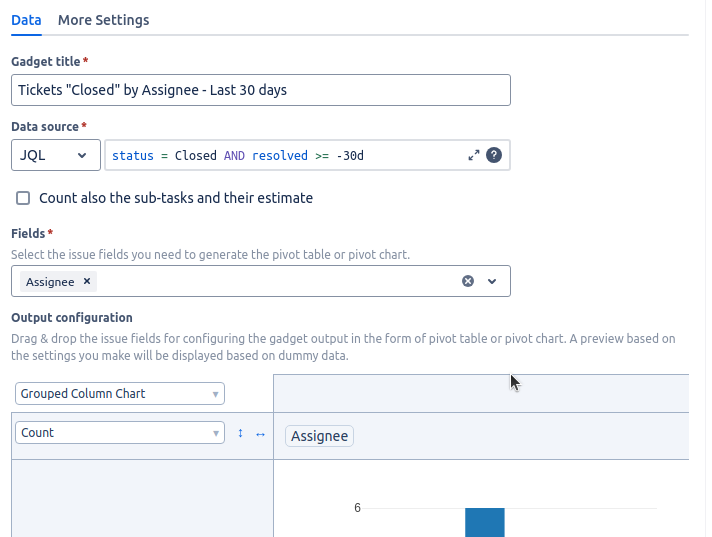Select the Assignee chip in output configuration
Image resolution: width=712 pixels, height=537 pixels.
[319, 436]
